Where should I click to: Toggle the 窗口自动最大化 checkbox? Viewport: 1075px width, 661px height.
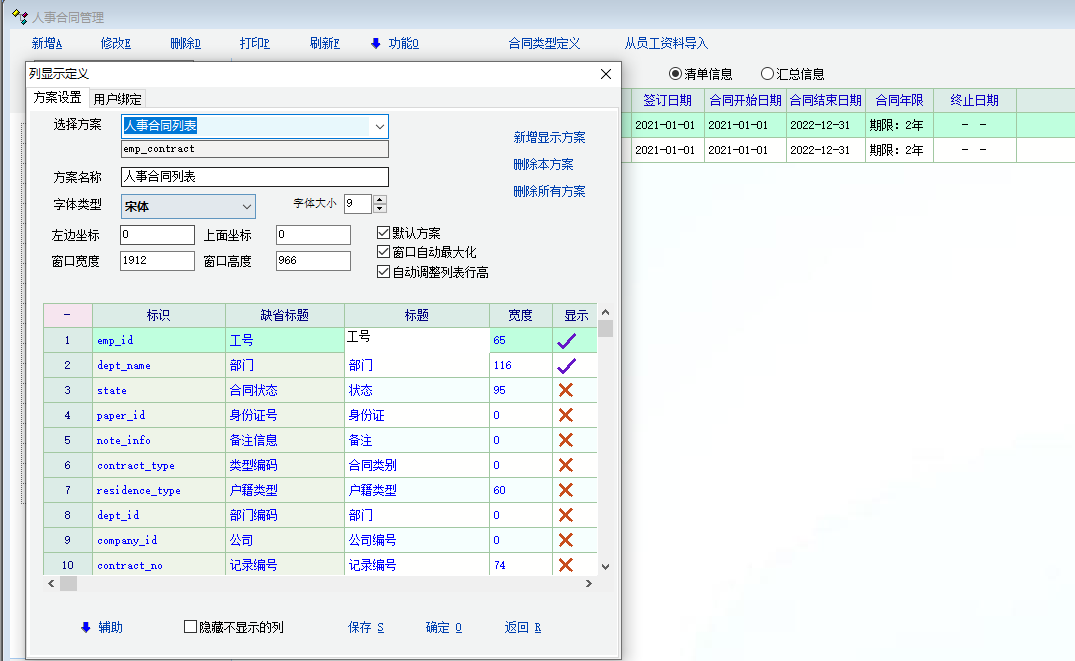[x=384, y=252]
